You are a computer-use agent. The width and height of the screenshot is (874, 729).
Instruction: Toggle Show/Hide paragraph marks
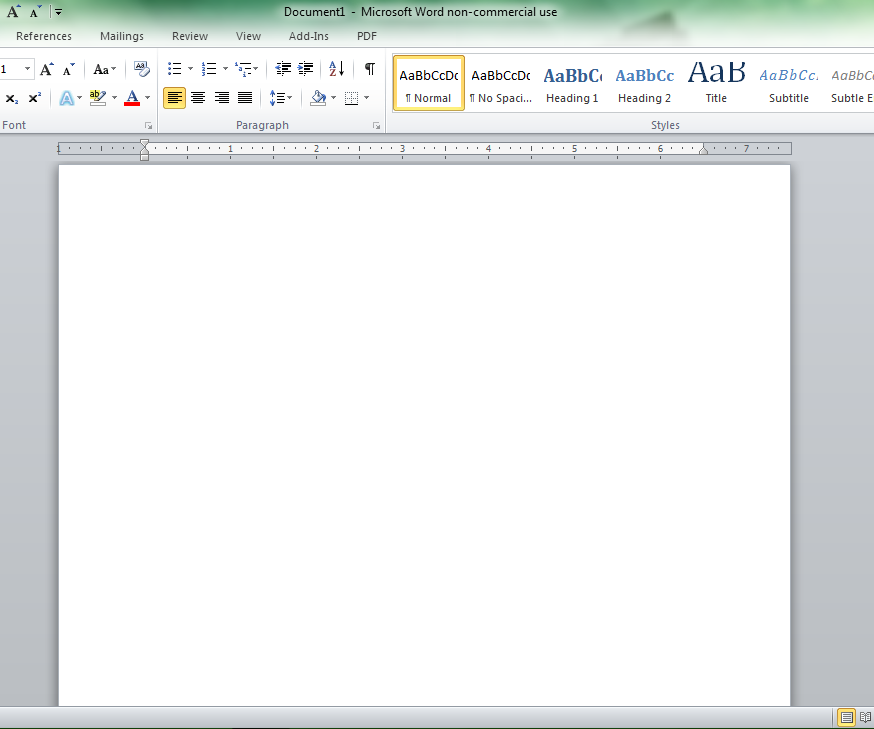click(368, 66)
